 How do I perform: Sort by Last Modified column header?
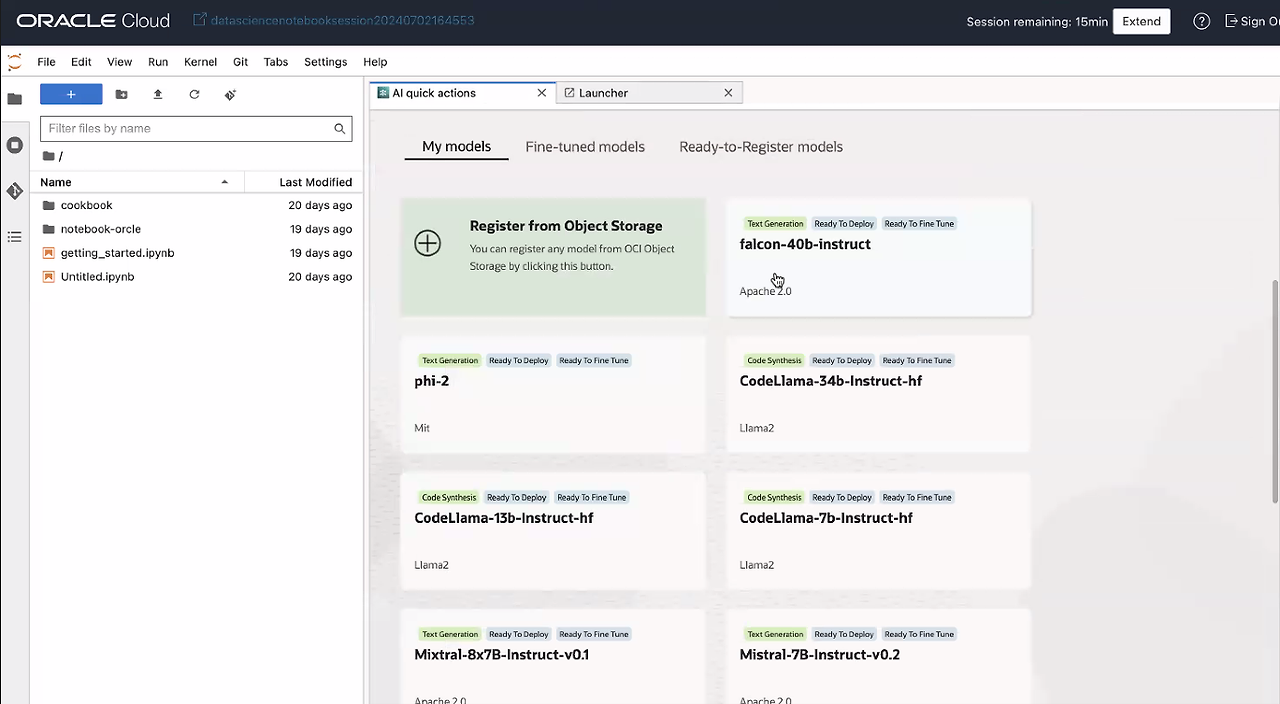point(315,182)
